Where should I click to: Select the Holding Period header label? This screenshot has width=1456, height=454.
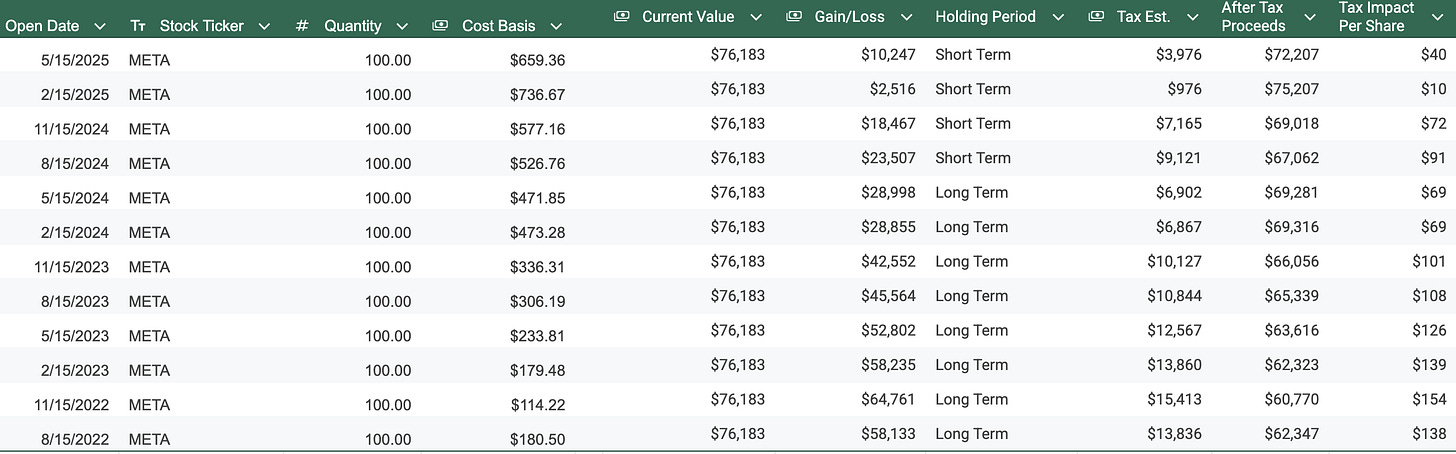pos(985,17)
